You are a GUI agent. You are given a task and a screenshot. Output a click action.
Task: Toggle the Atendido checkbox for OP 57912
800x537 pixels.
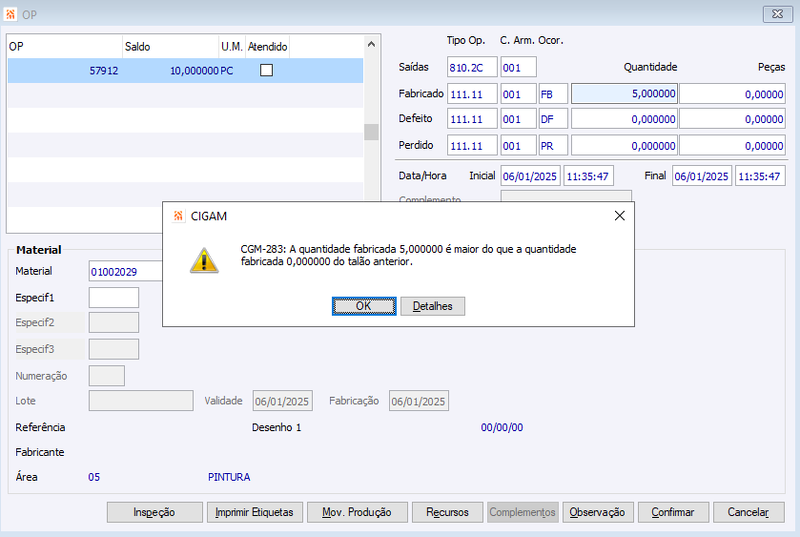point(266,70)
